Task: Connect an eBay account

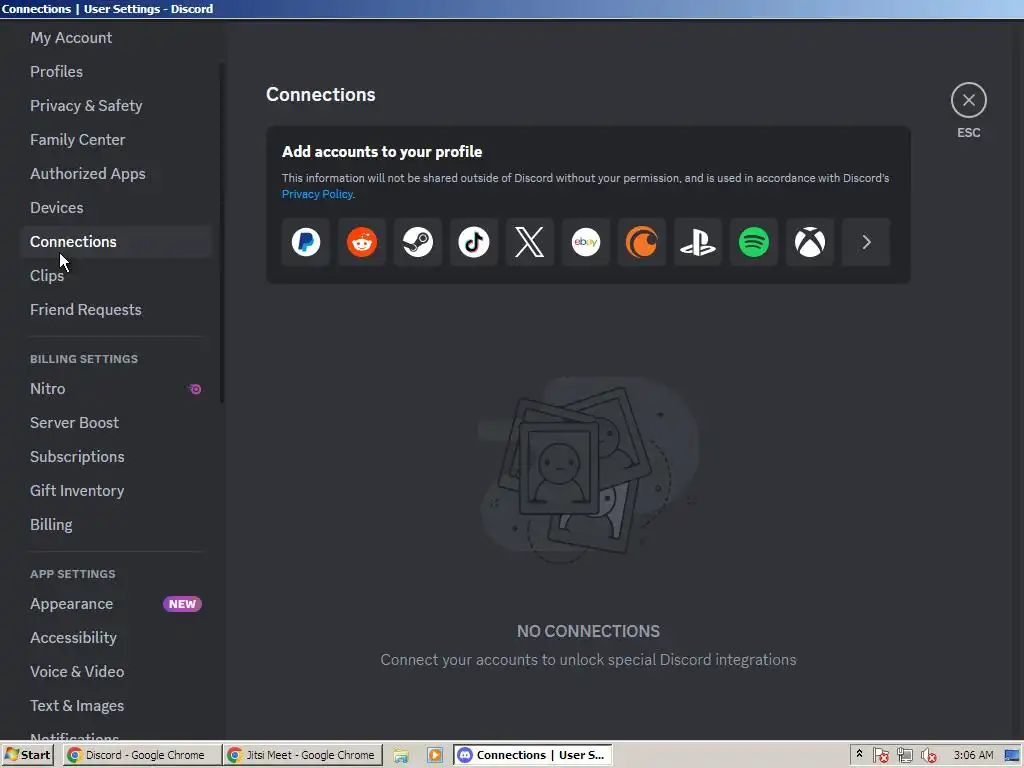Action: pos(586,242)
